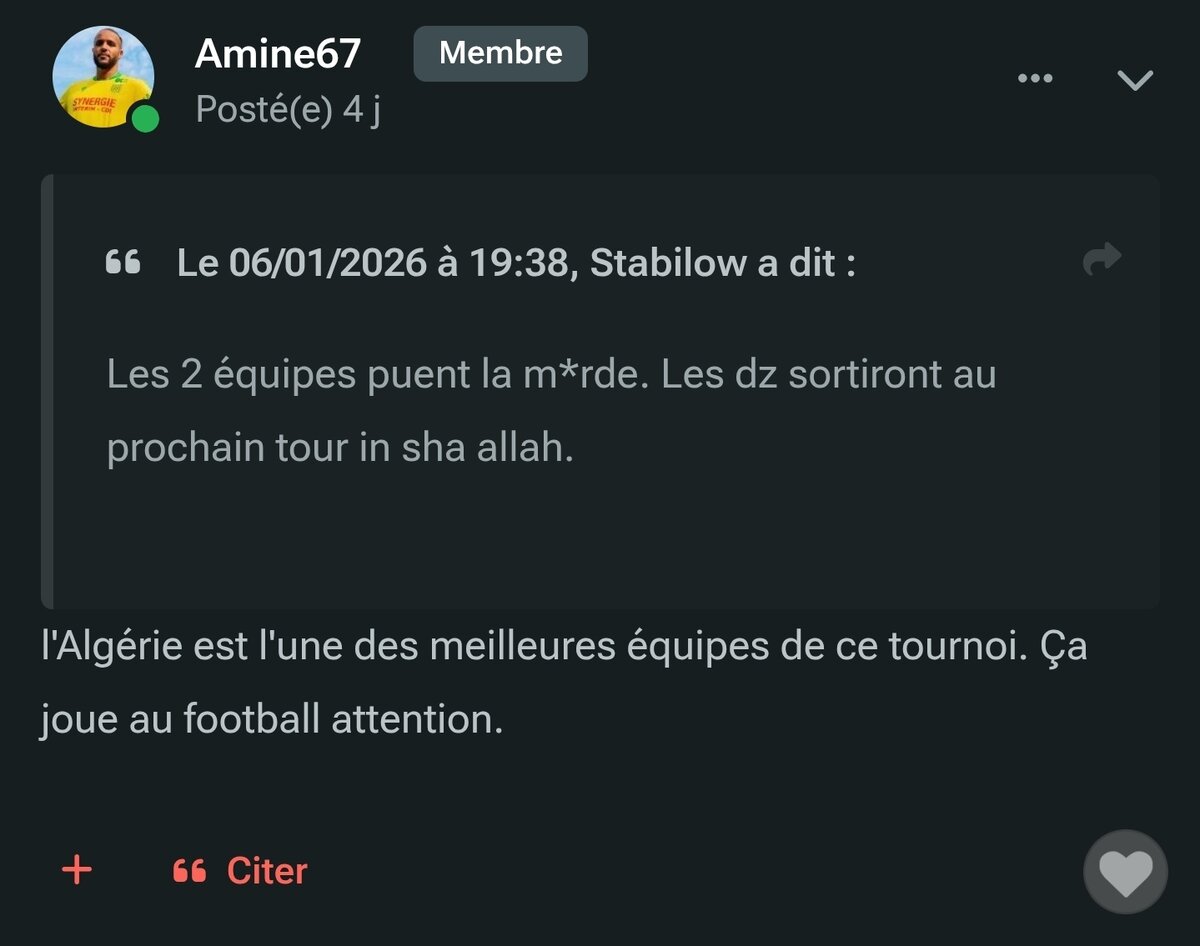Open Amine67's profile picture
The width and height of the screenshot is (1200, 946).
[x=103, y=77]
